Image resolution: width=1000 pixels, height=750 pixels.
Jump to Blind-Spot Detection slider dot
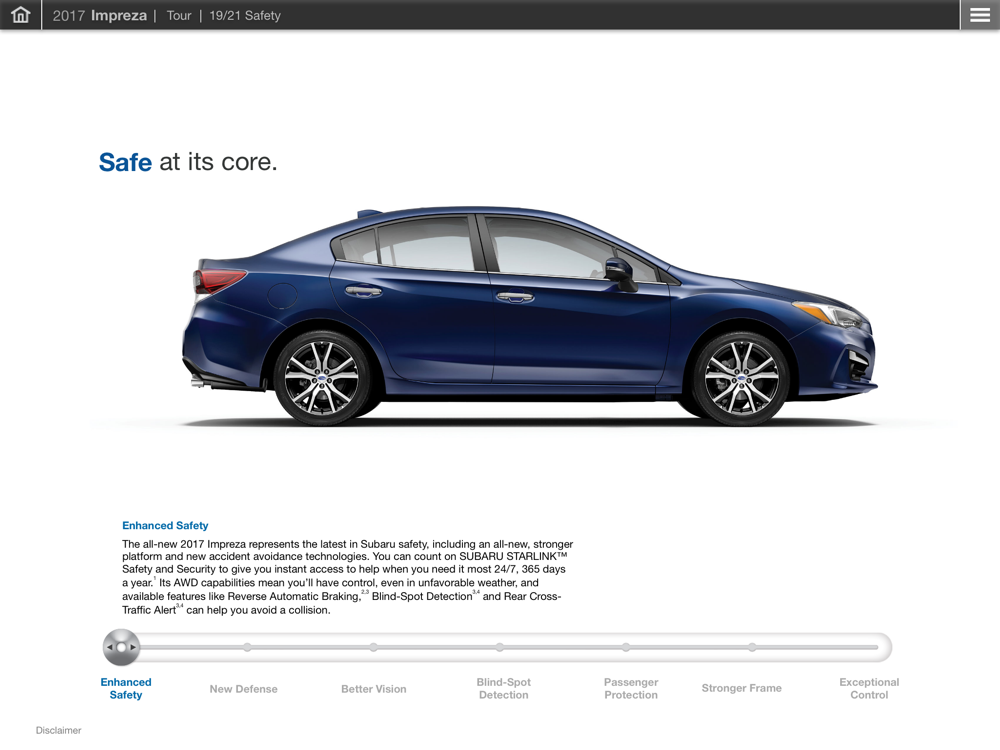[499, 647]
